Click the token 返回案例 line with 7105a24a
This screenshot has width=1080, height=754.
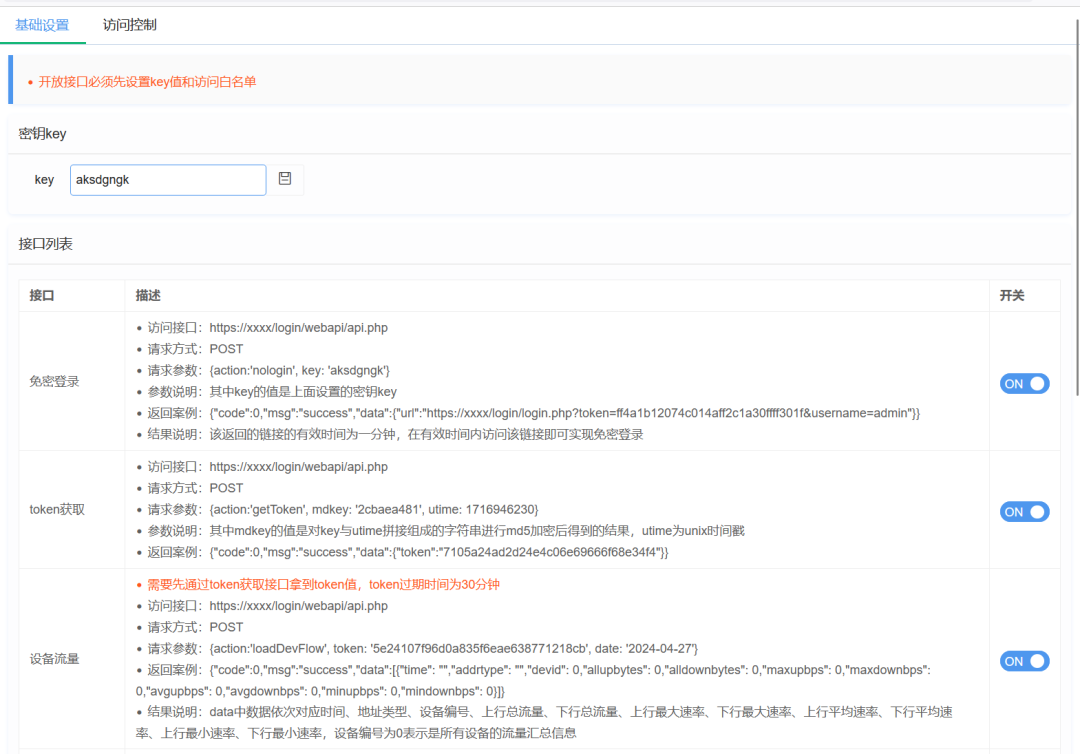pos(408,552)
